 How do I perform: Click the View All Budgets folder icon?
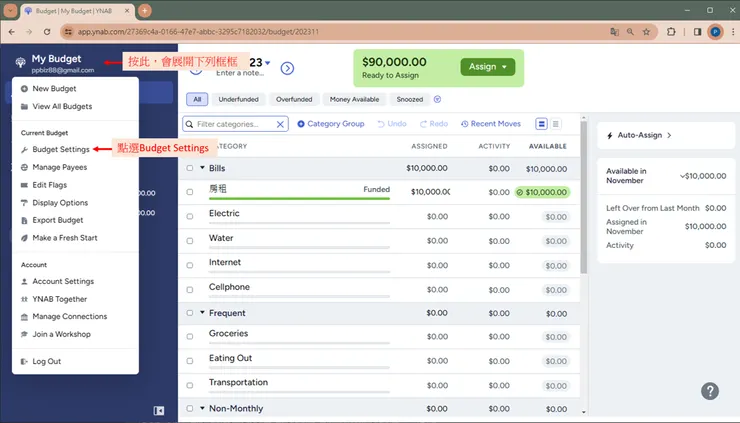point(24,107)
